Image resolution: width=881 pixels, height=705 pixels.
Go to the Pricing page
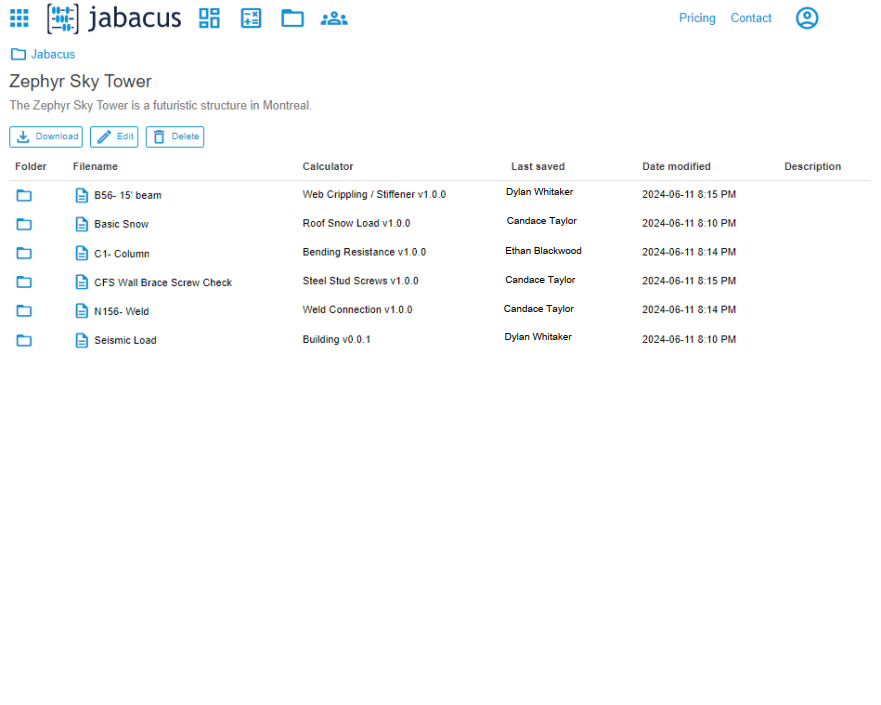pyautogui.click(x=697, y=18)
